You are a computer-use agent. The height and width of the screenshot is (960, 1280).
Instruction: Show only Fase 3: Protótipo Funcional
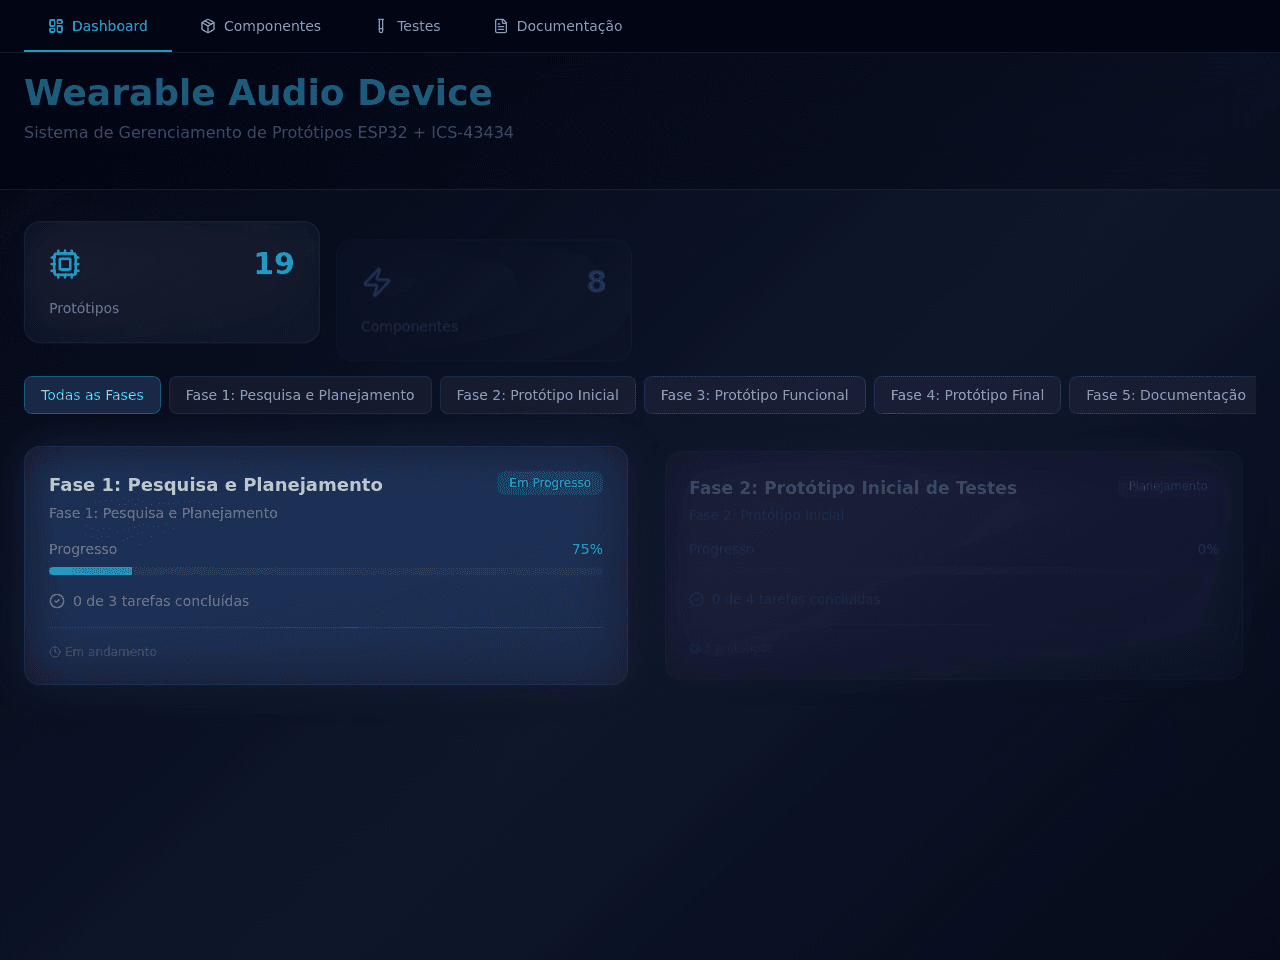(x=755, y=395)
